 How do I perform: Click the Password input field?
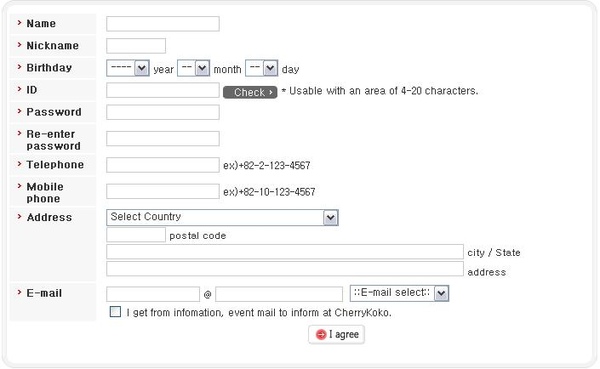(x=163, y=113)
